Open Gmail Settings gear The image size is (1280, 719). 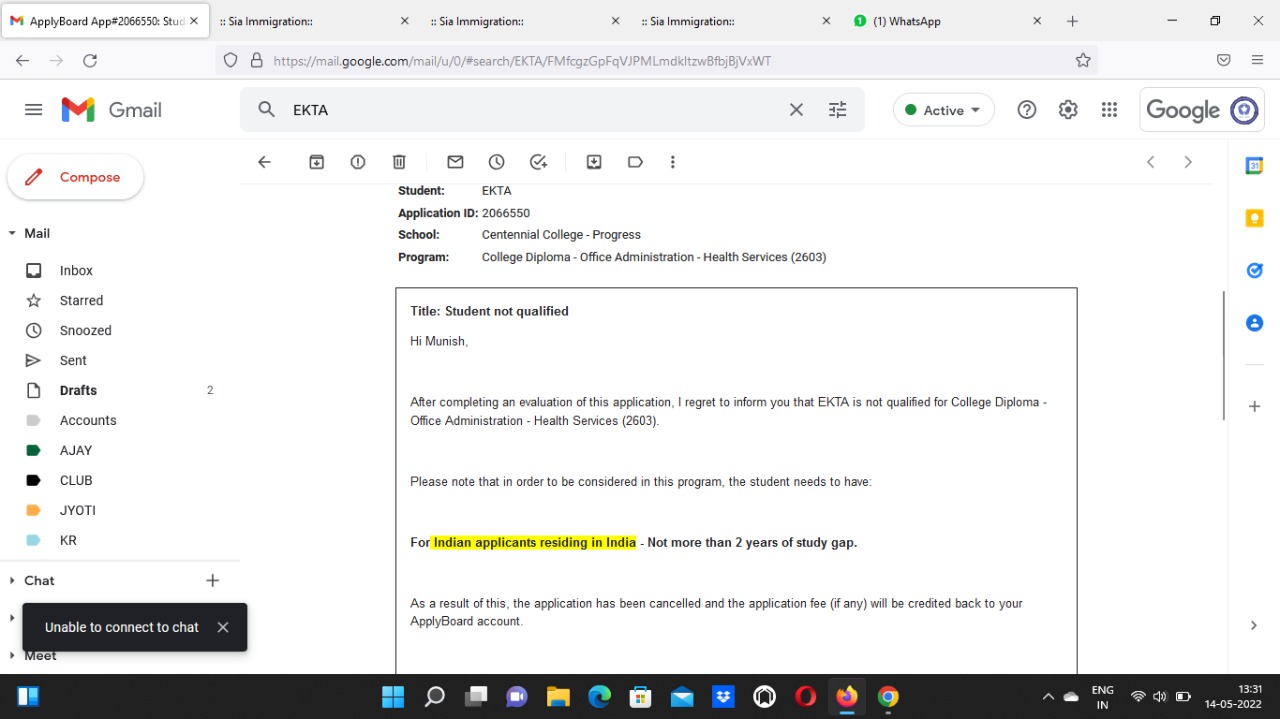1068,110
